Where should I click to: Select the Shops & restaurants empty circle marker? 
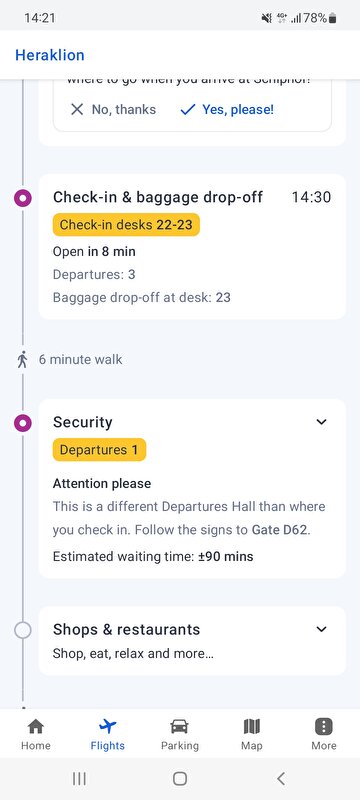22,630
